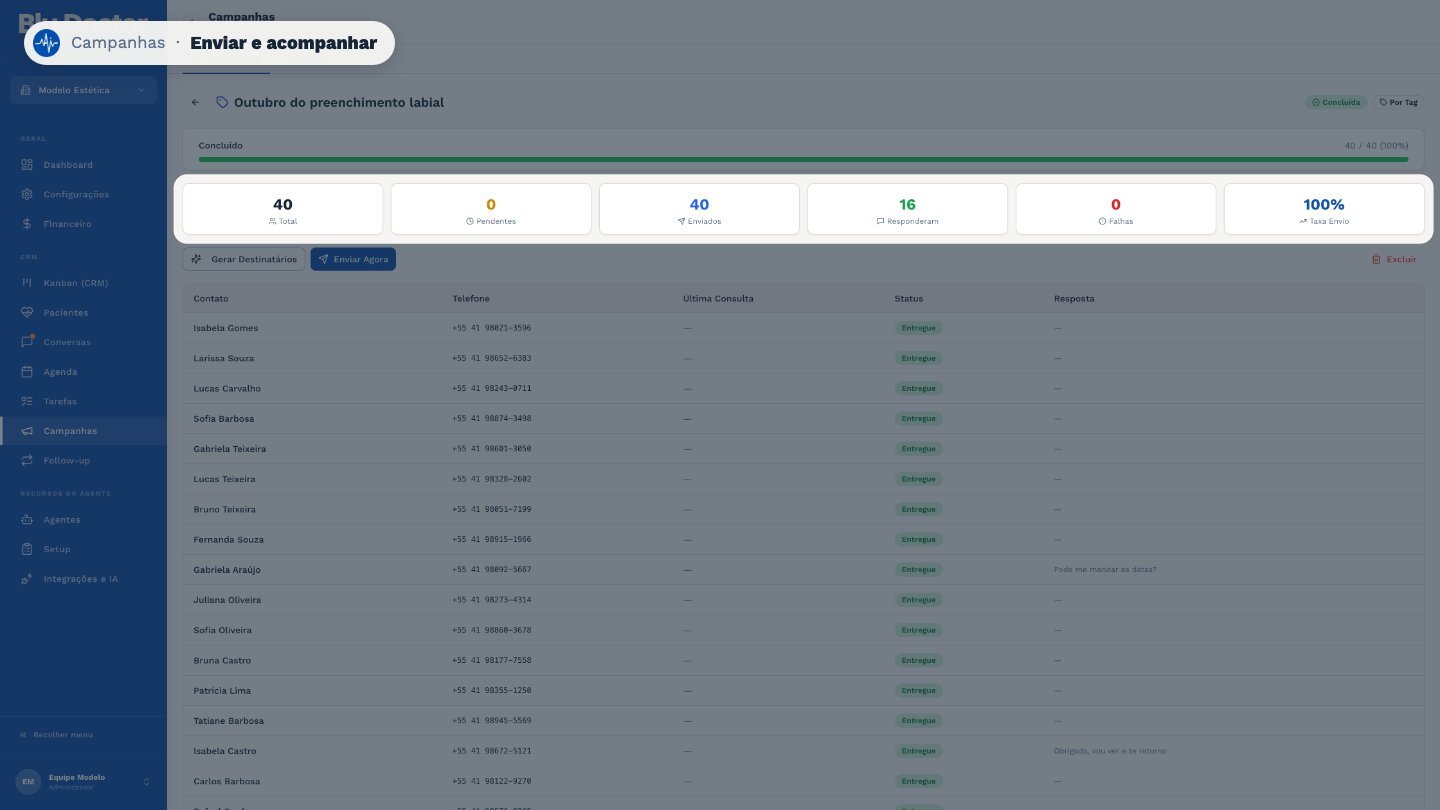The image size is (1440, 810).
Task: Click phone number +55 41 98243-0711
Action: click(x=492, y=388)
